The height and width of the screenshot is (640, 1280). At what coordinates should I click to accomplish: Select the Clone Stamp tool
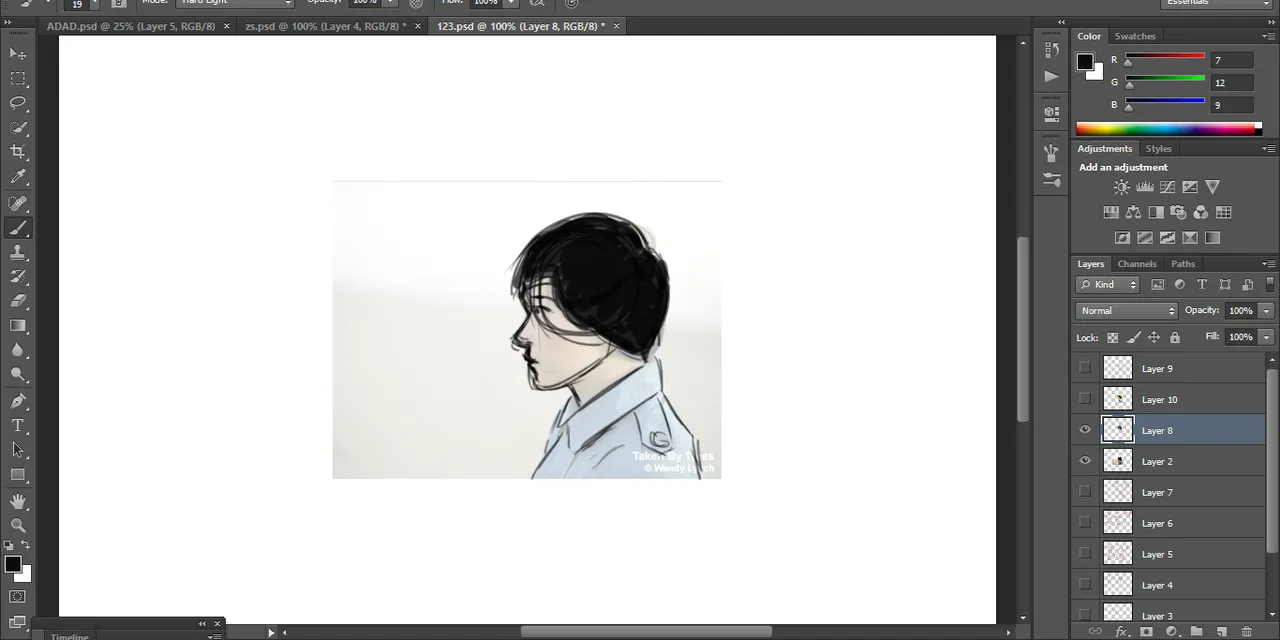(18, 252)
